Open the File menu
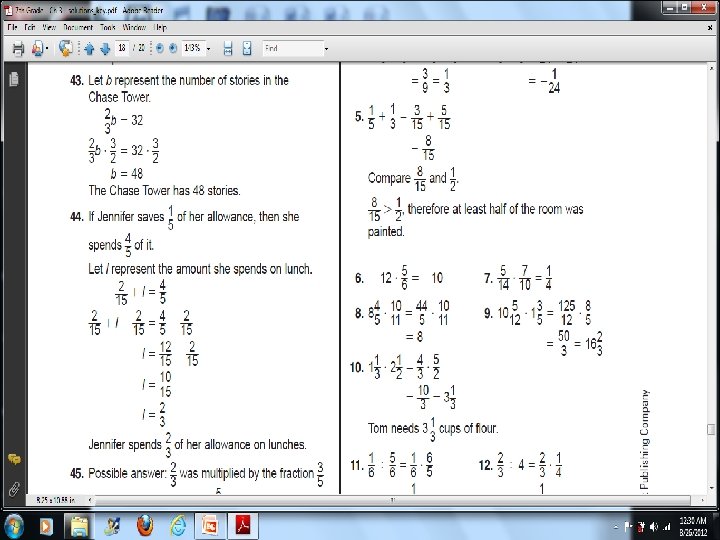This screenshot has width=720, height=540. (12, 28)
